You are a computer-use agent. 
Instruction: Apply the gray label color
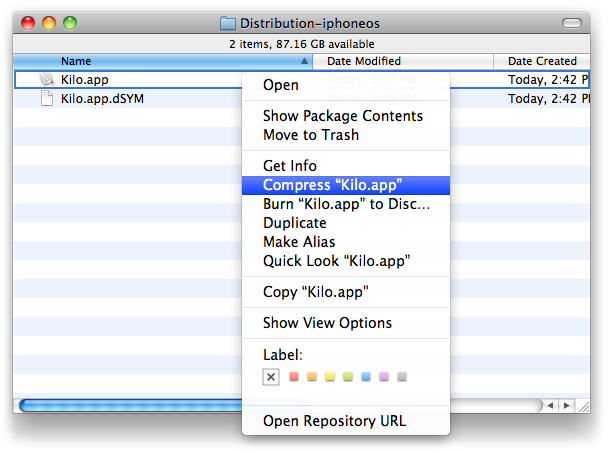(x=402, y=377)
